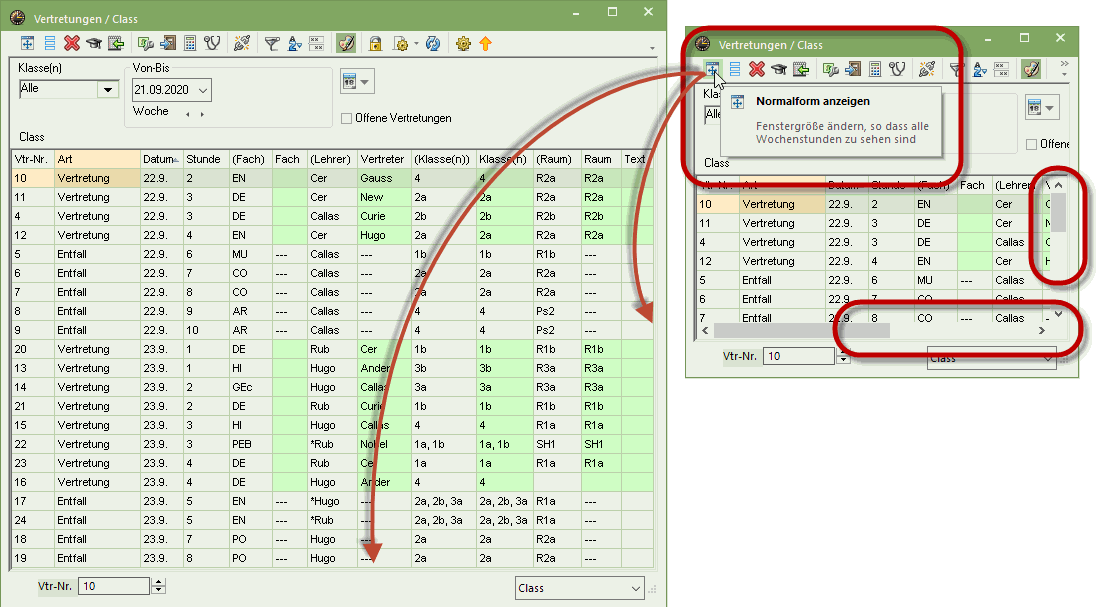Select the 'PEB' cell in left window
The image size is (1096, 607).
[250, 444]
